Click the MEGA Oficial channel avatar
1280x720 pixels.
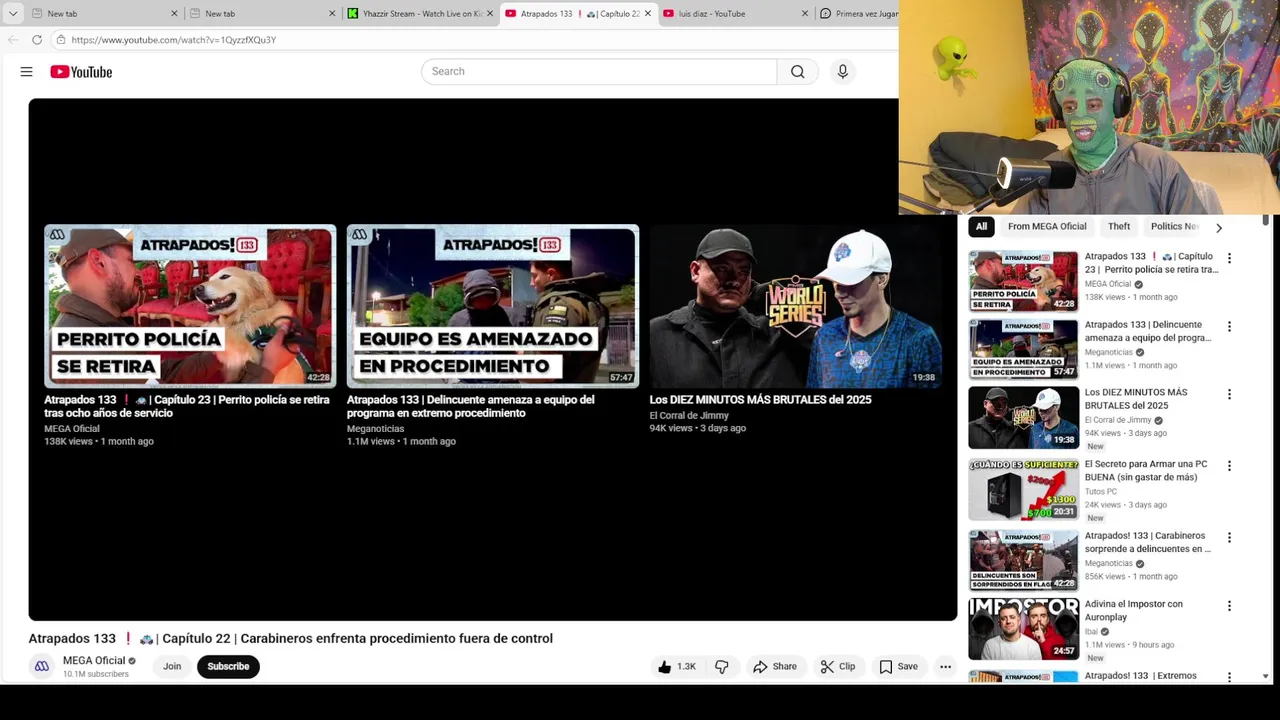(41, 666)
